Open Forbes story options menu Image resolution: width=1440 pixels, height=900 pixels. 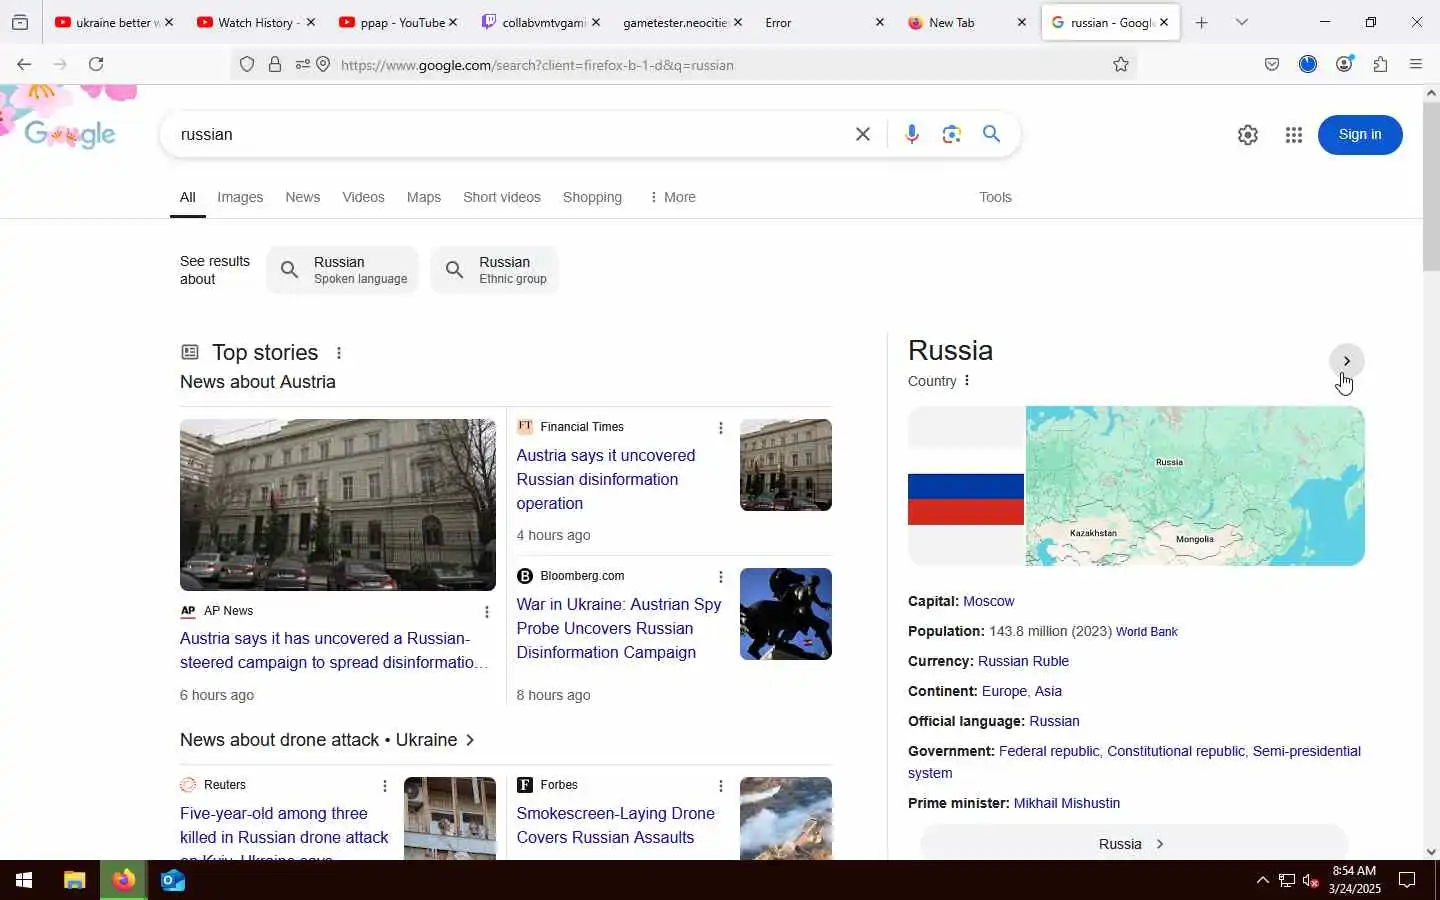[x=720, y=786]
